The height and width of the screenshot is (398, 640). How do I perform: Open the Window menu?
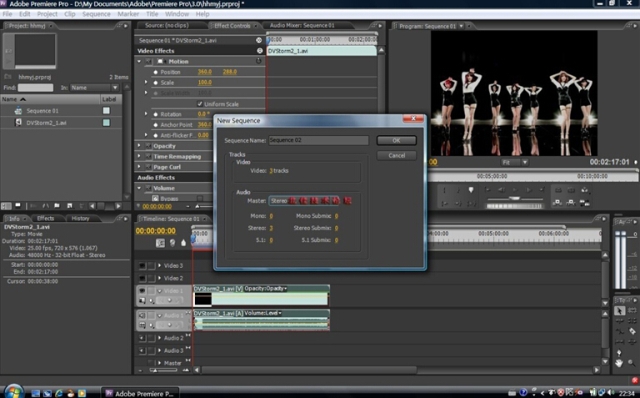[177, 14]
